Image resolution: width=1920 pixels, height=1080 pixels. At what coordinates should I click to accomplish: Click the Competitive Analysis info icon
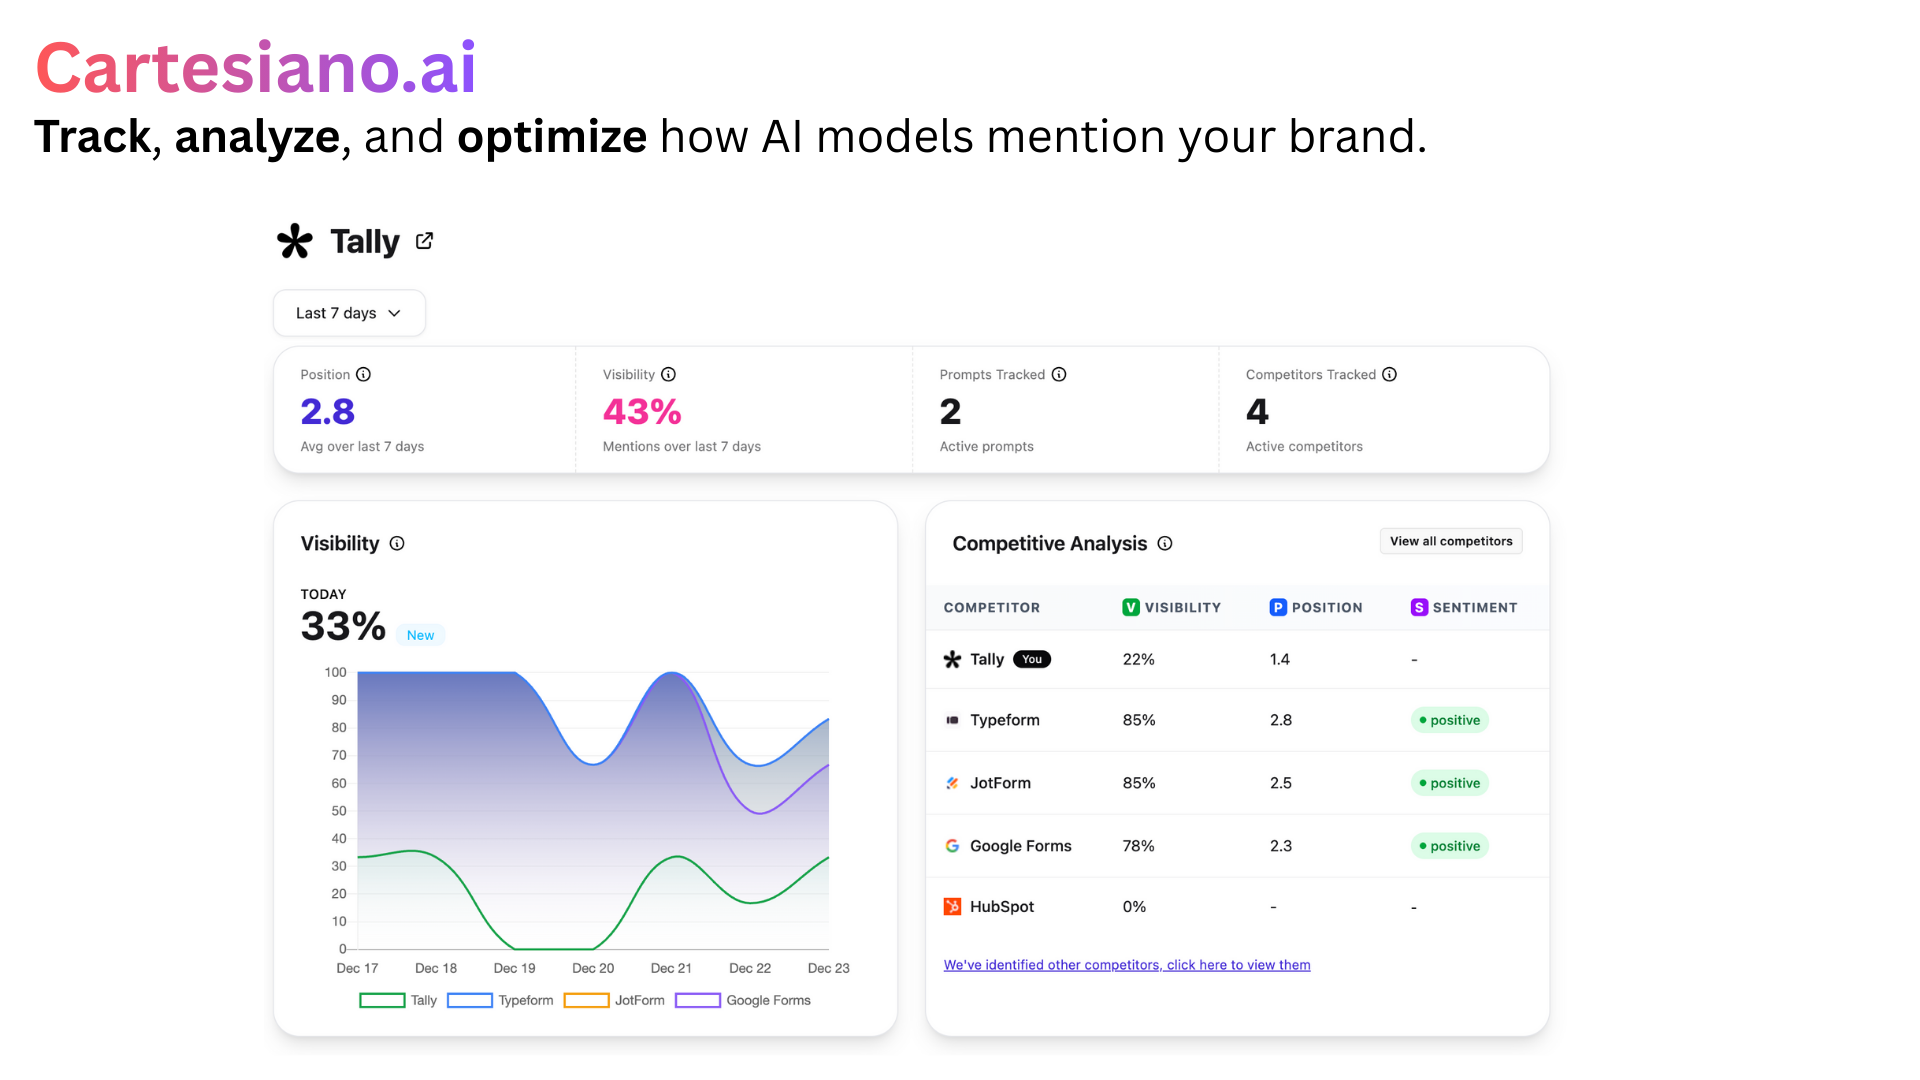(1165, 543)
